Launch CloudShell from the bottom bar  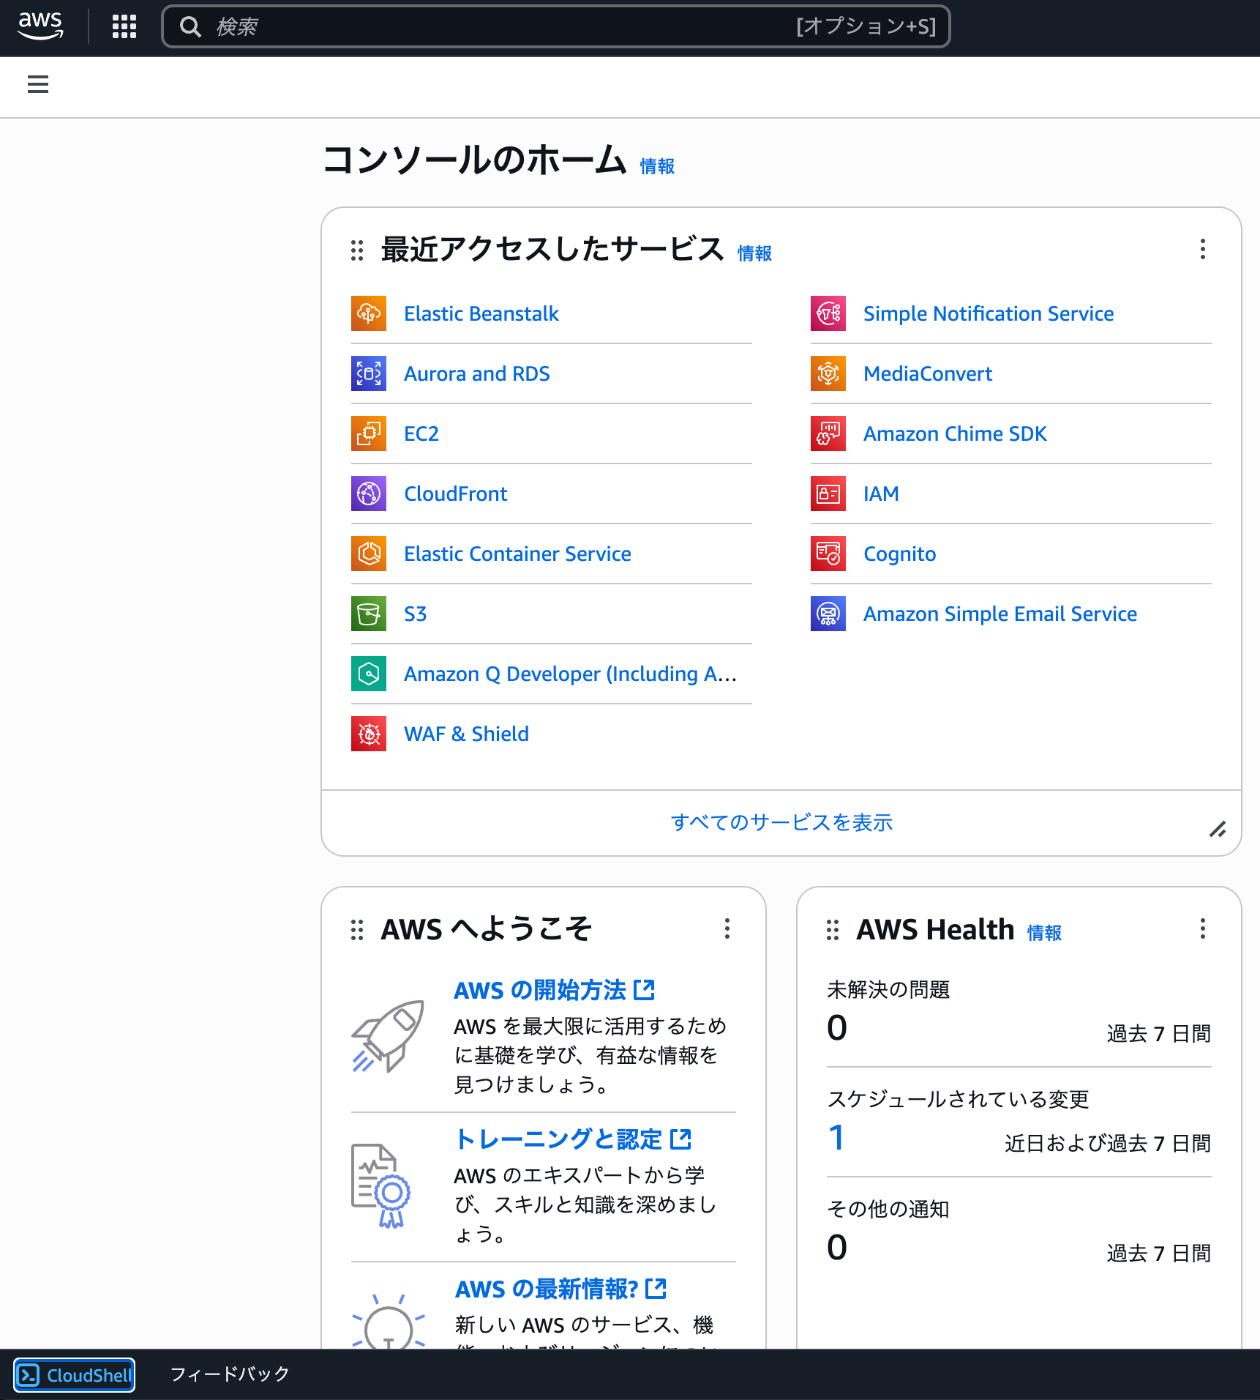tap(75, 1375)
